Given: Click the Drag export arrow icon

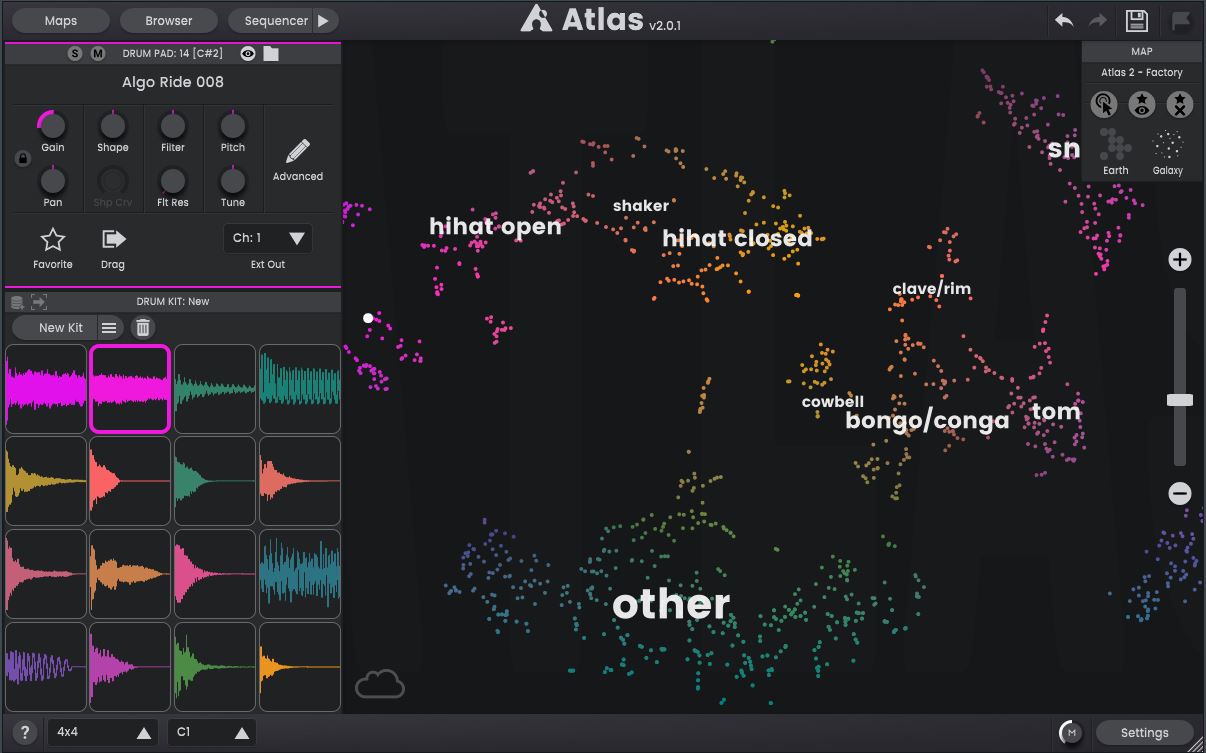Looking at the screenshot, I should click(x=113, y=239).
